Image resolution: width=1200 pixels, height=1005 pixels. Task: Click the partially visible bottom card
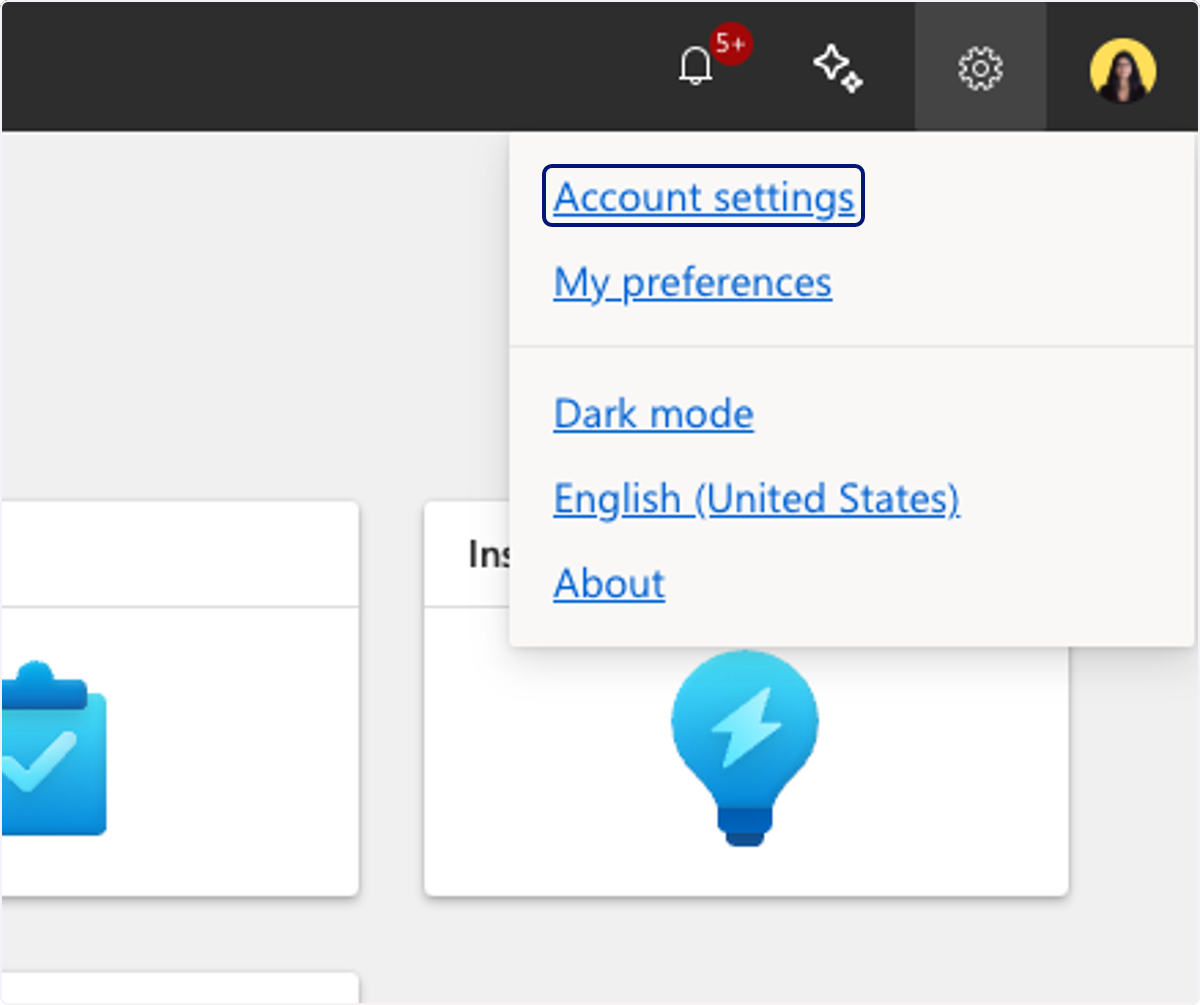[x=179, y=988]
